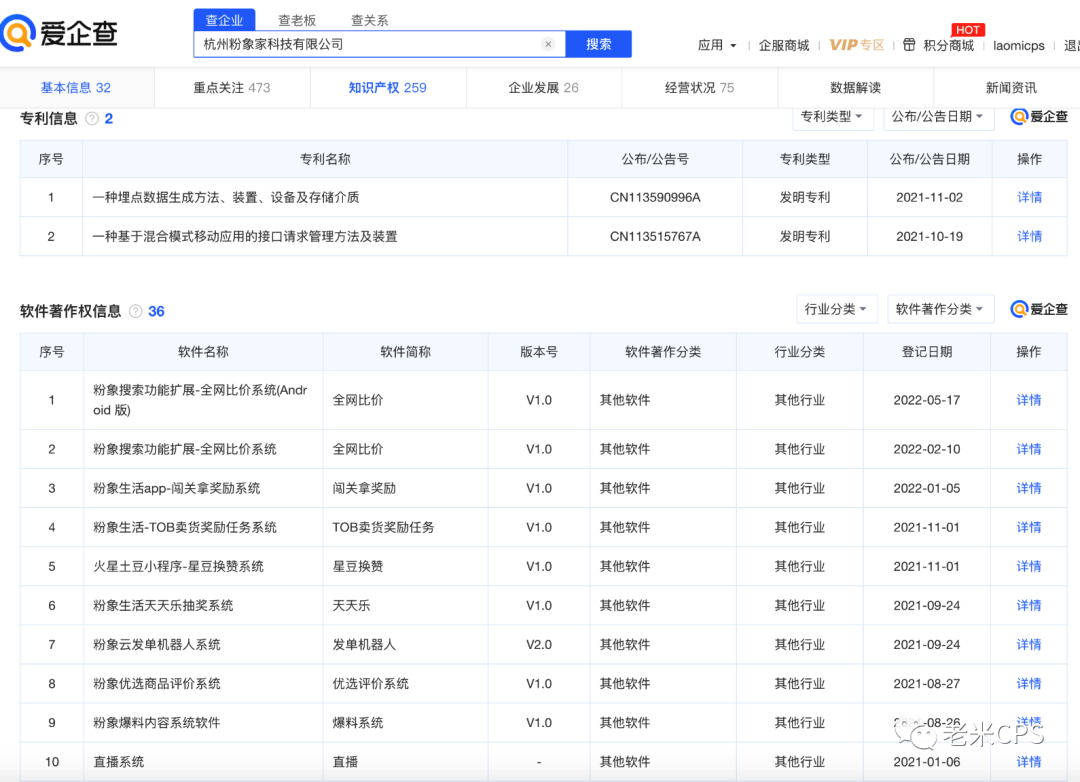Click software name 火星土豆小程序-星豆换赞系统
Viewport: 1080px width, 782px height.
[x=178, y=566]
